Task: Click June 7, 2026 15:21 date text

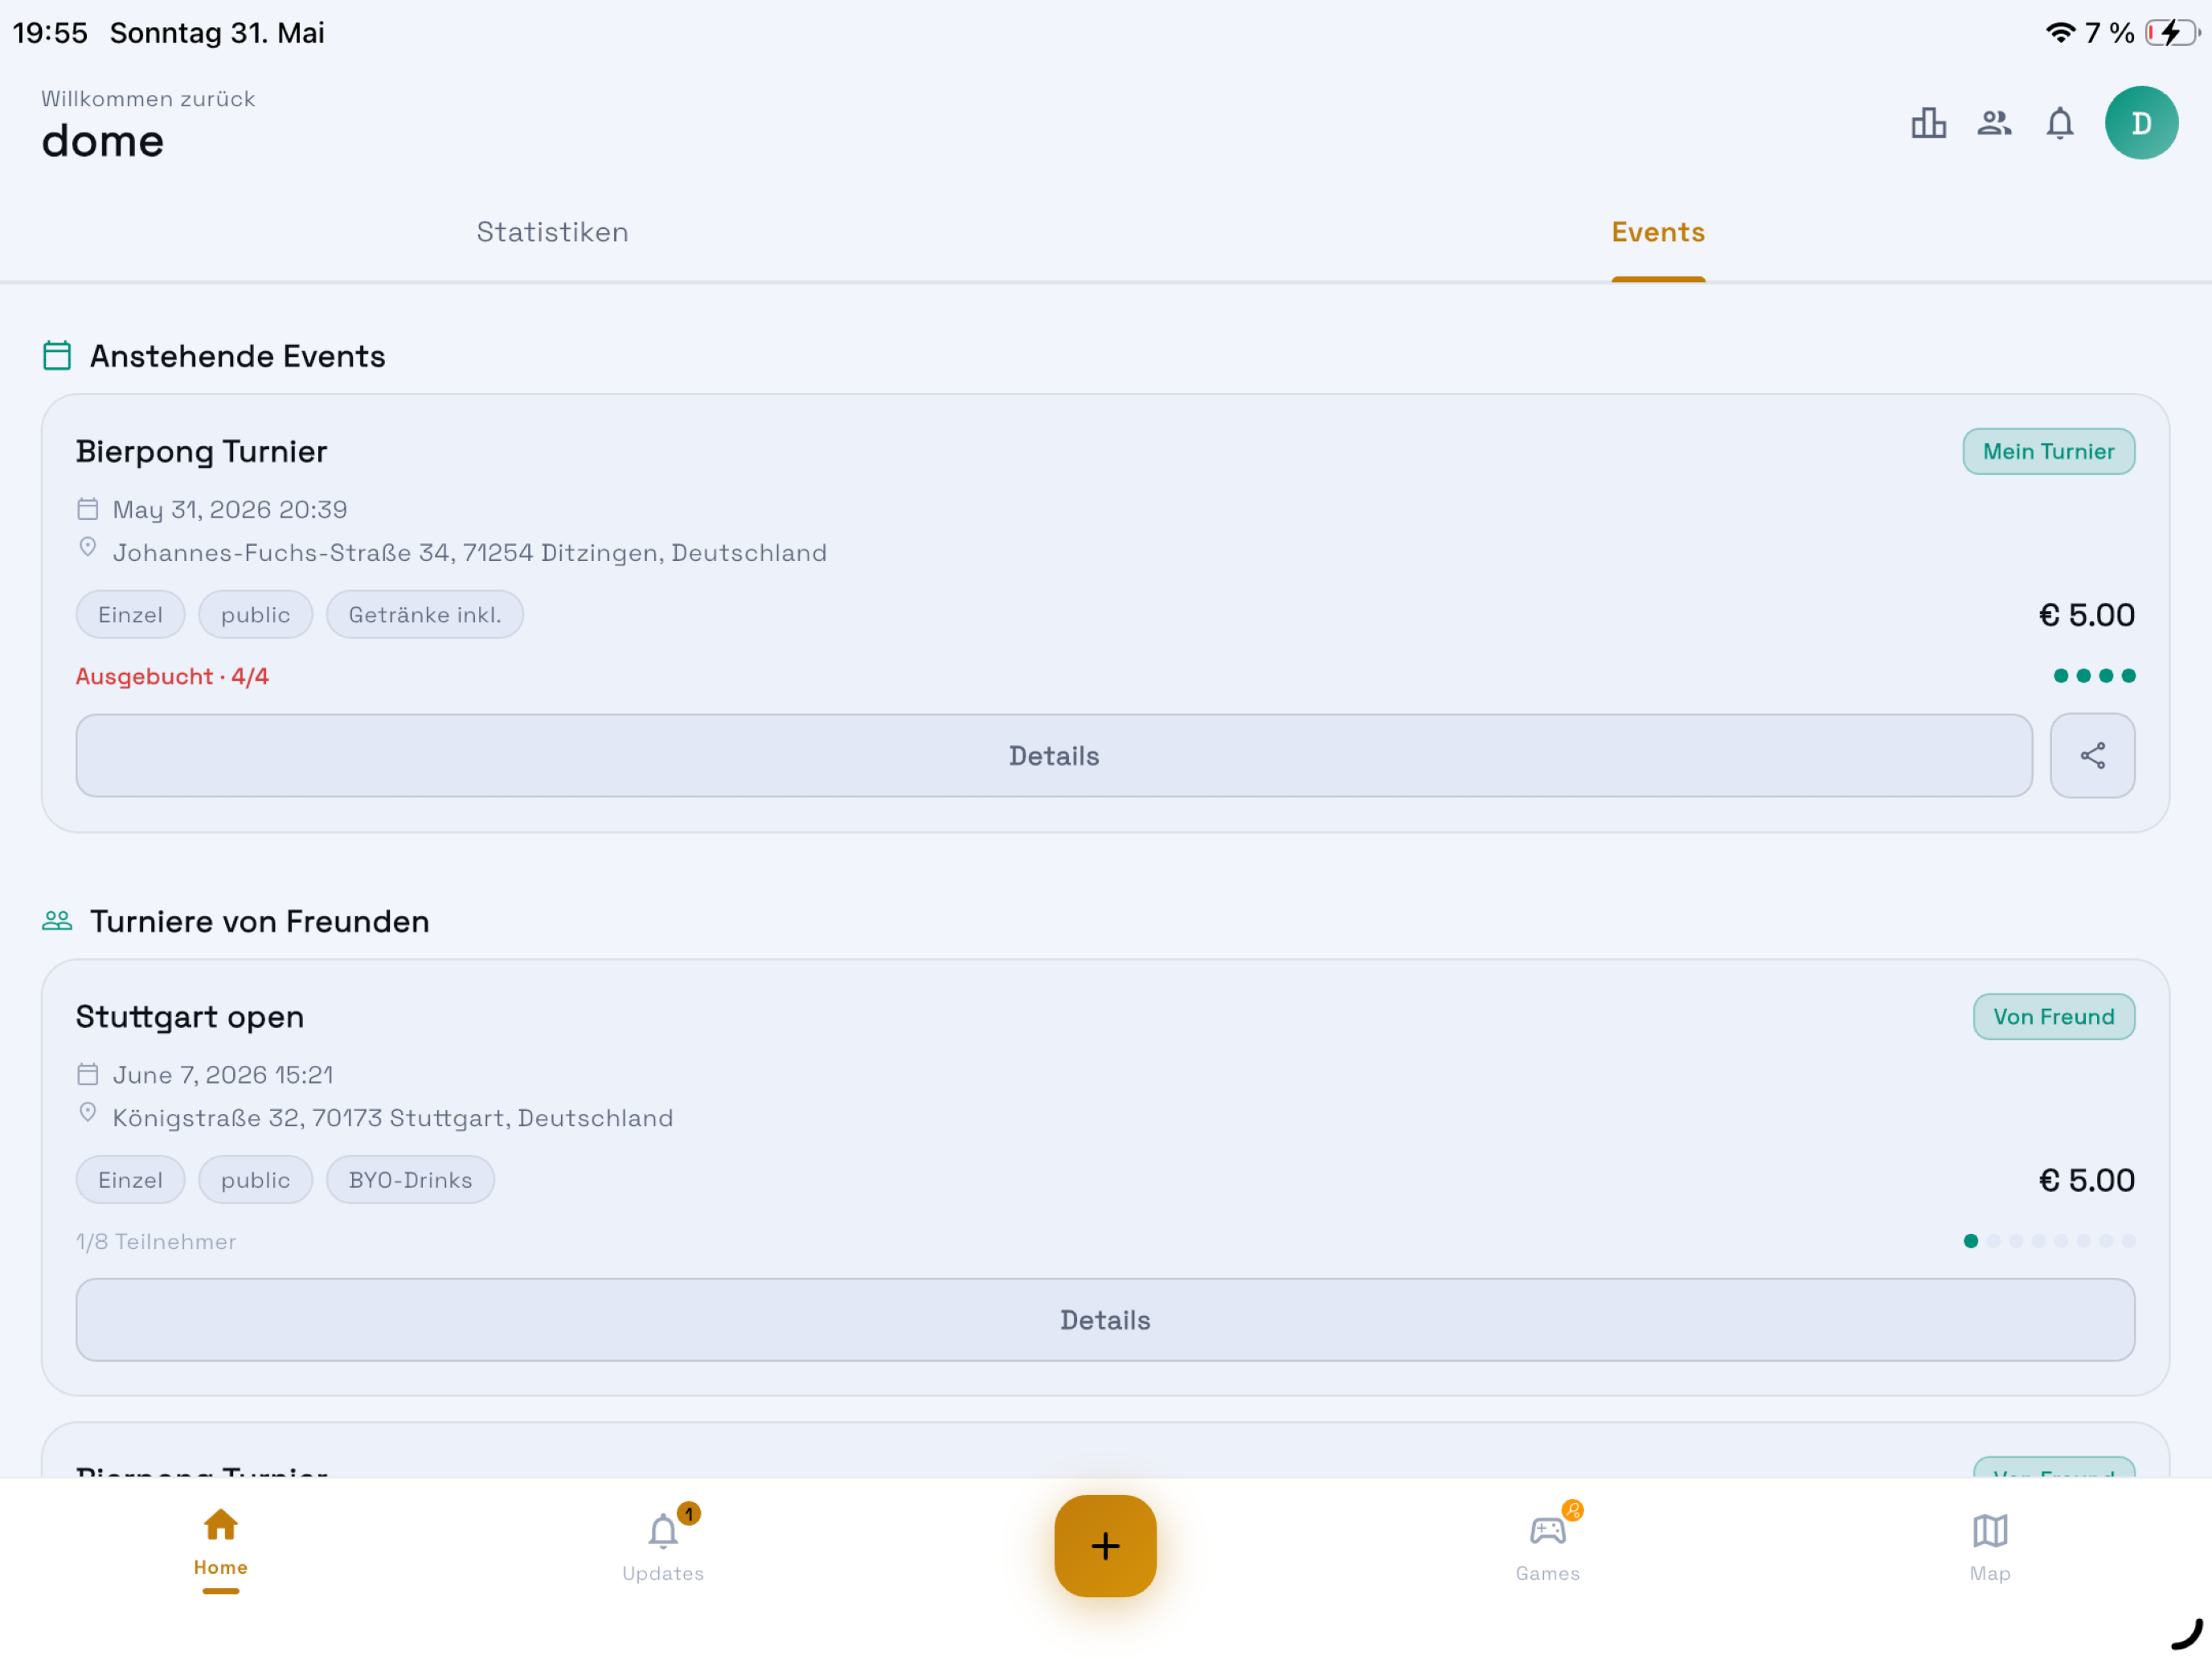Action: pyautogui.click(x=223, y=1075)
